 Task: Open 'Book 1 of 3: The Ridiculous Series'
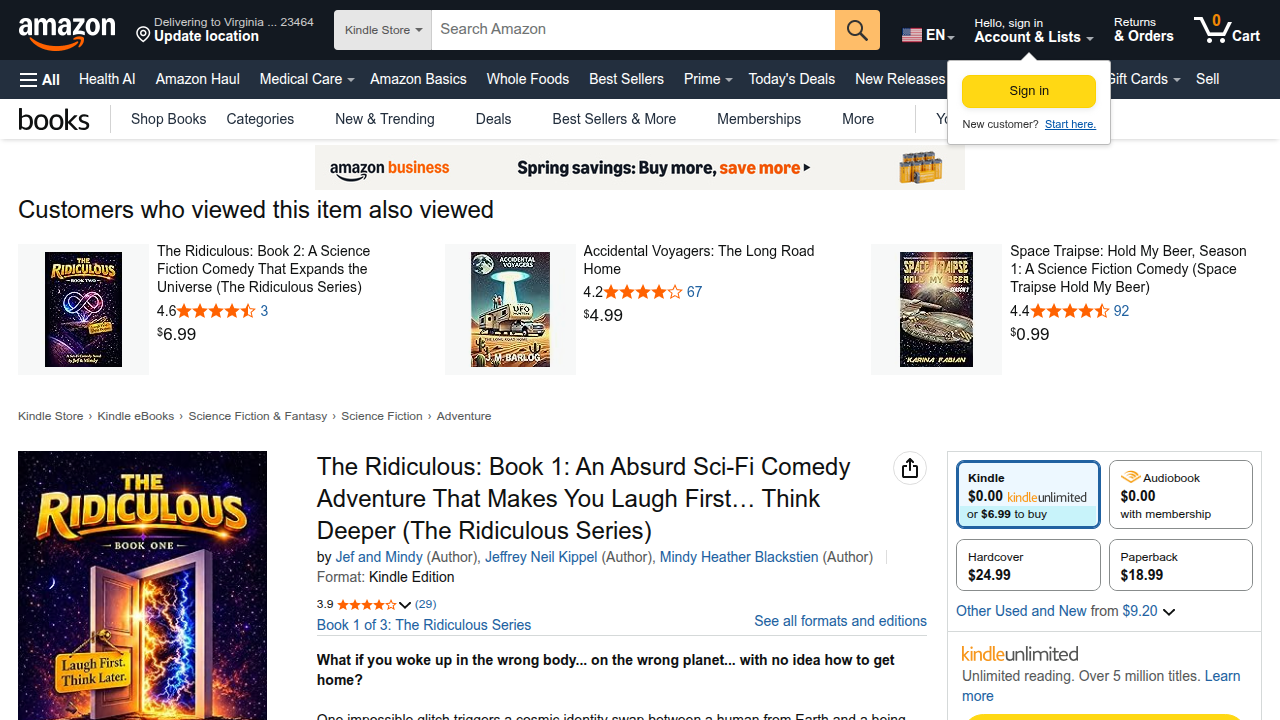click(x=424, y=625)
